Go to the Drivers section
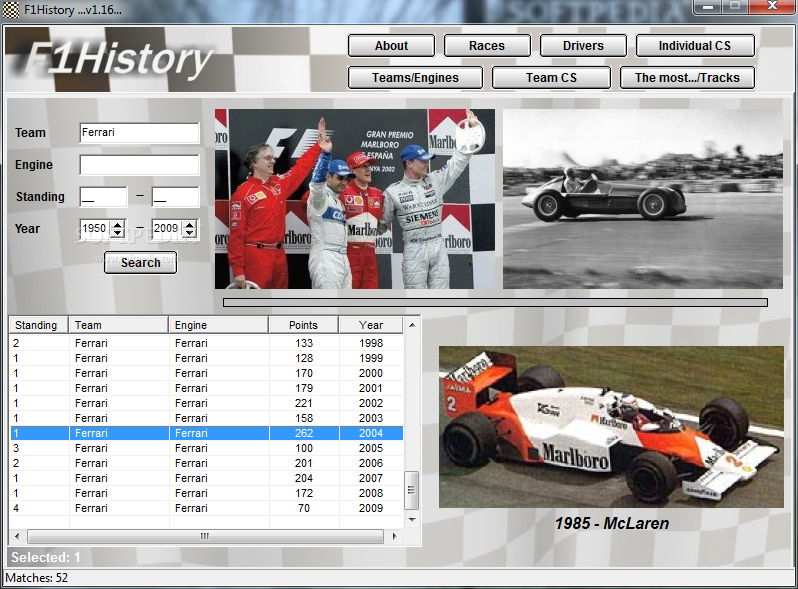This screenshot has height=589, width=798. (x=583, y=46)
